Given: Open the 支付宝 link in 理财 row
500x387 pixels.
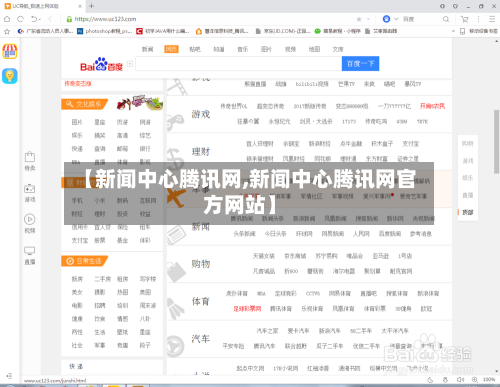Looking at the screenshot, I should [x=410, y=144].
